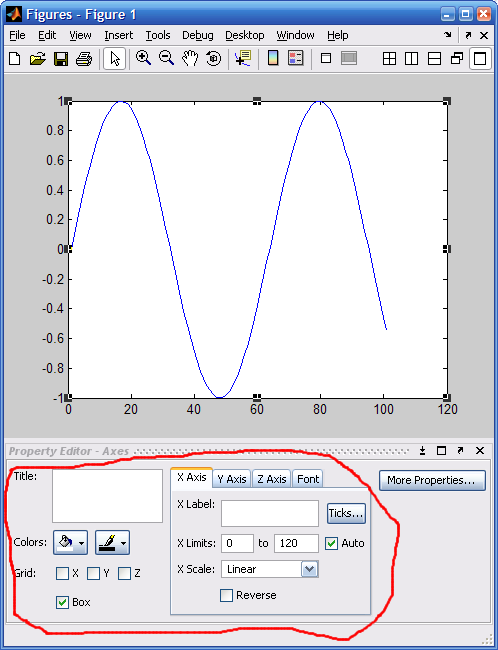Undock the figure using the menu bar arrow
This screenshot has width=498, height=650.
pyautogui.click(x=468, y=35)
